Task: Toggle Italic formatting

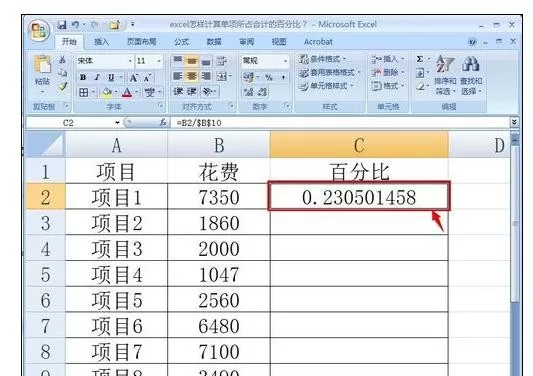Action: 97,78
